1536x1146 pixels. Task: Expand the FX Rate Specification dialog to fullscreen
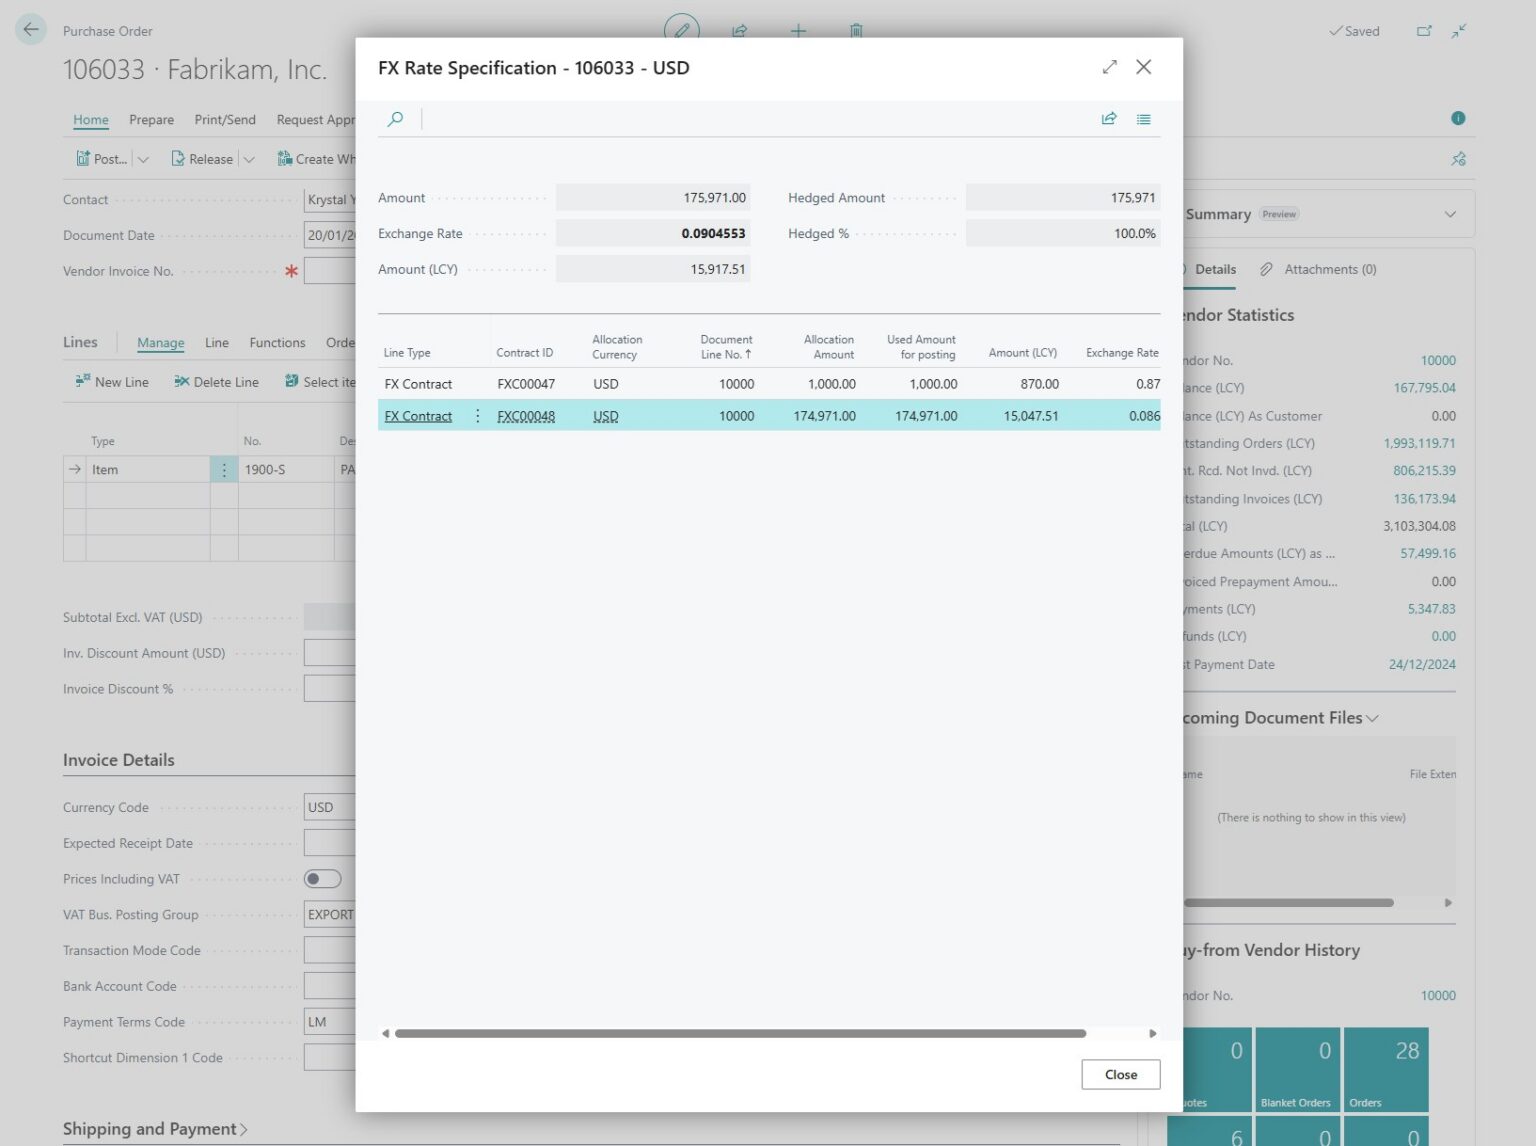tap(1109, 67)
